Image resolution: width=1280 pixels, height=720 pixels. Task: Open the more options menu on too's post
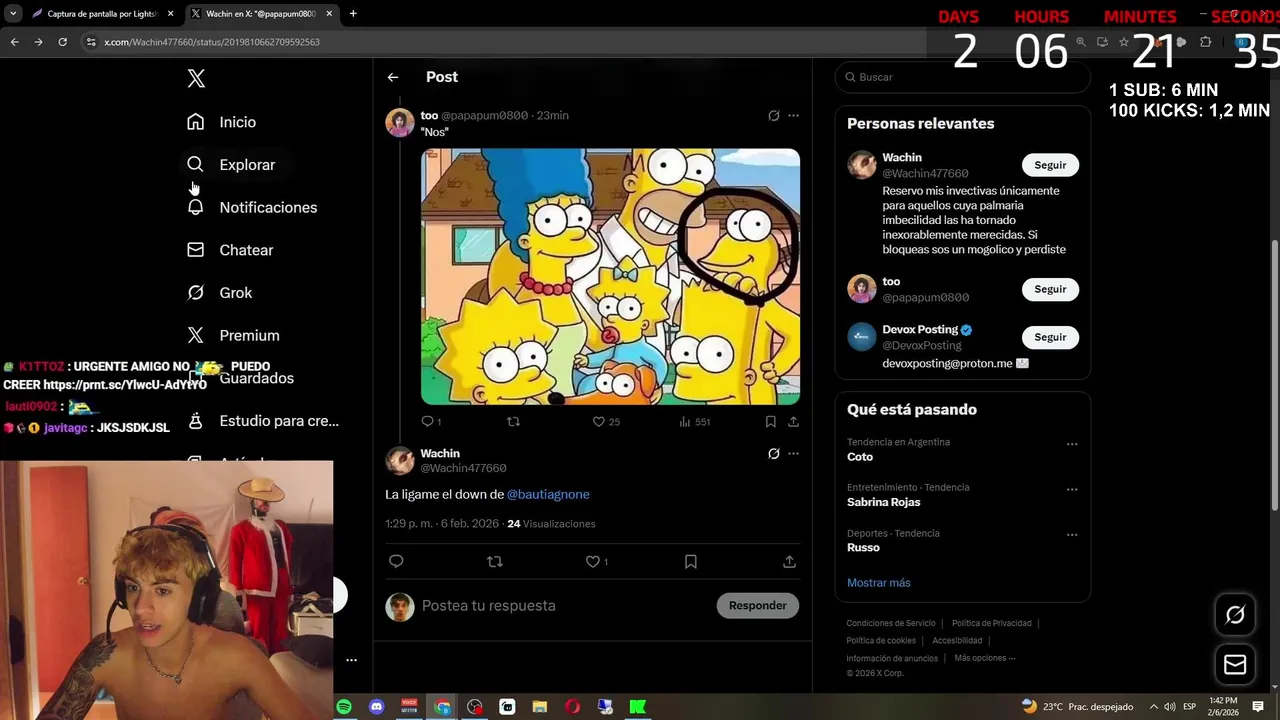click(x=793, y=116)
